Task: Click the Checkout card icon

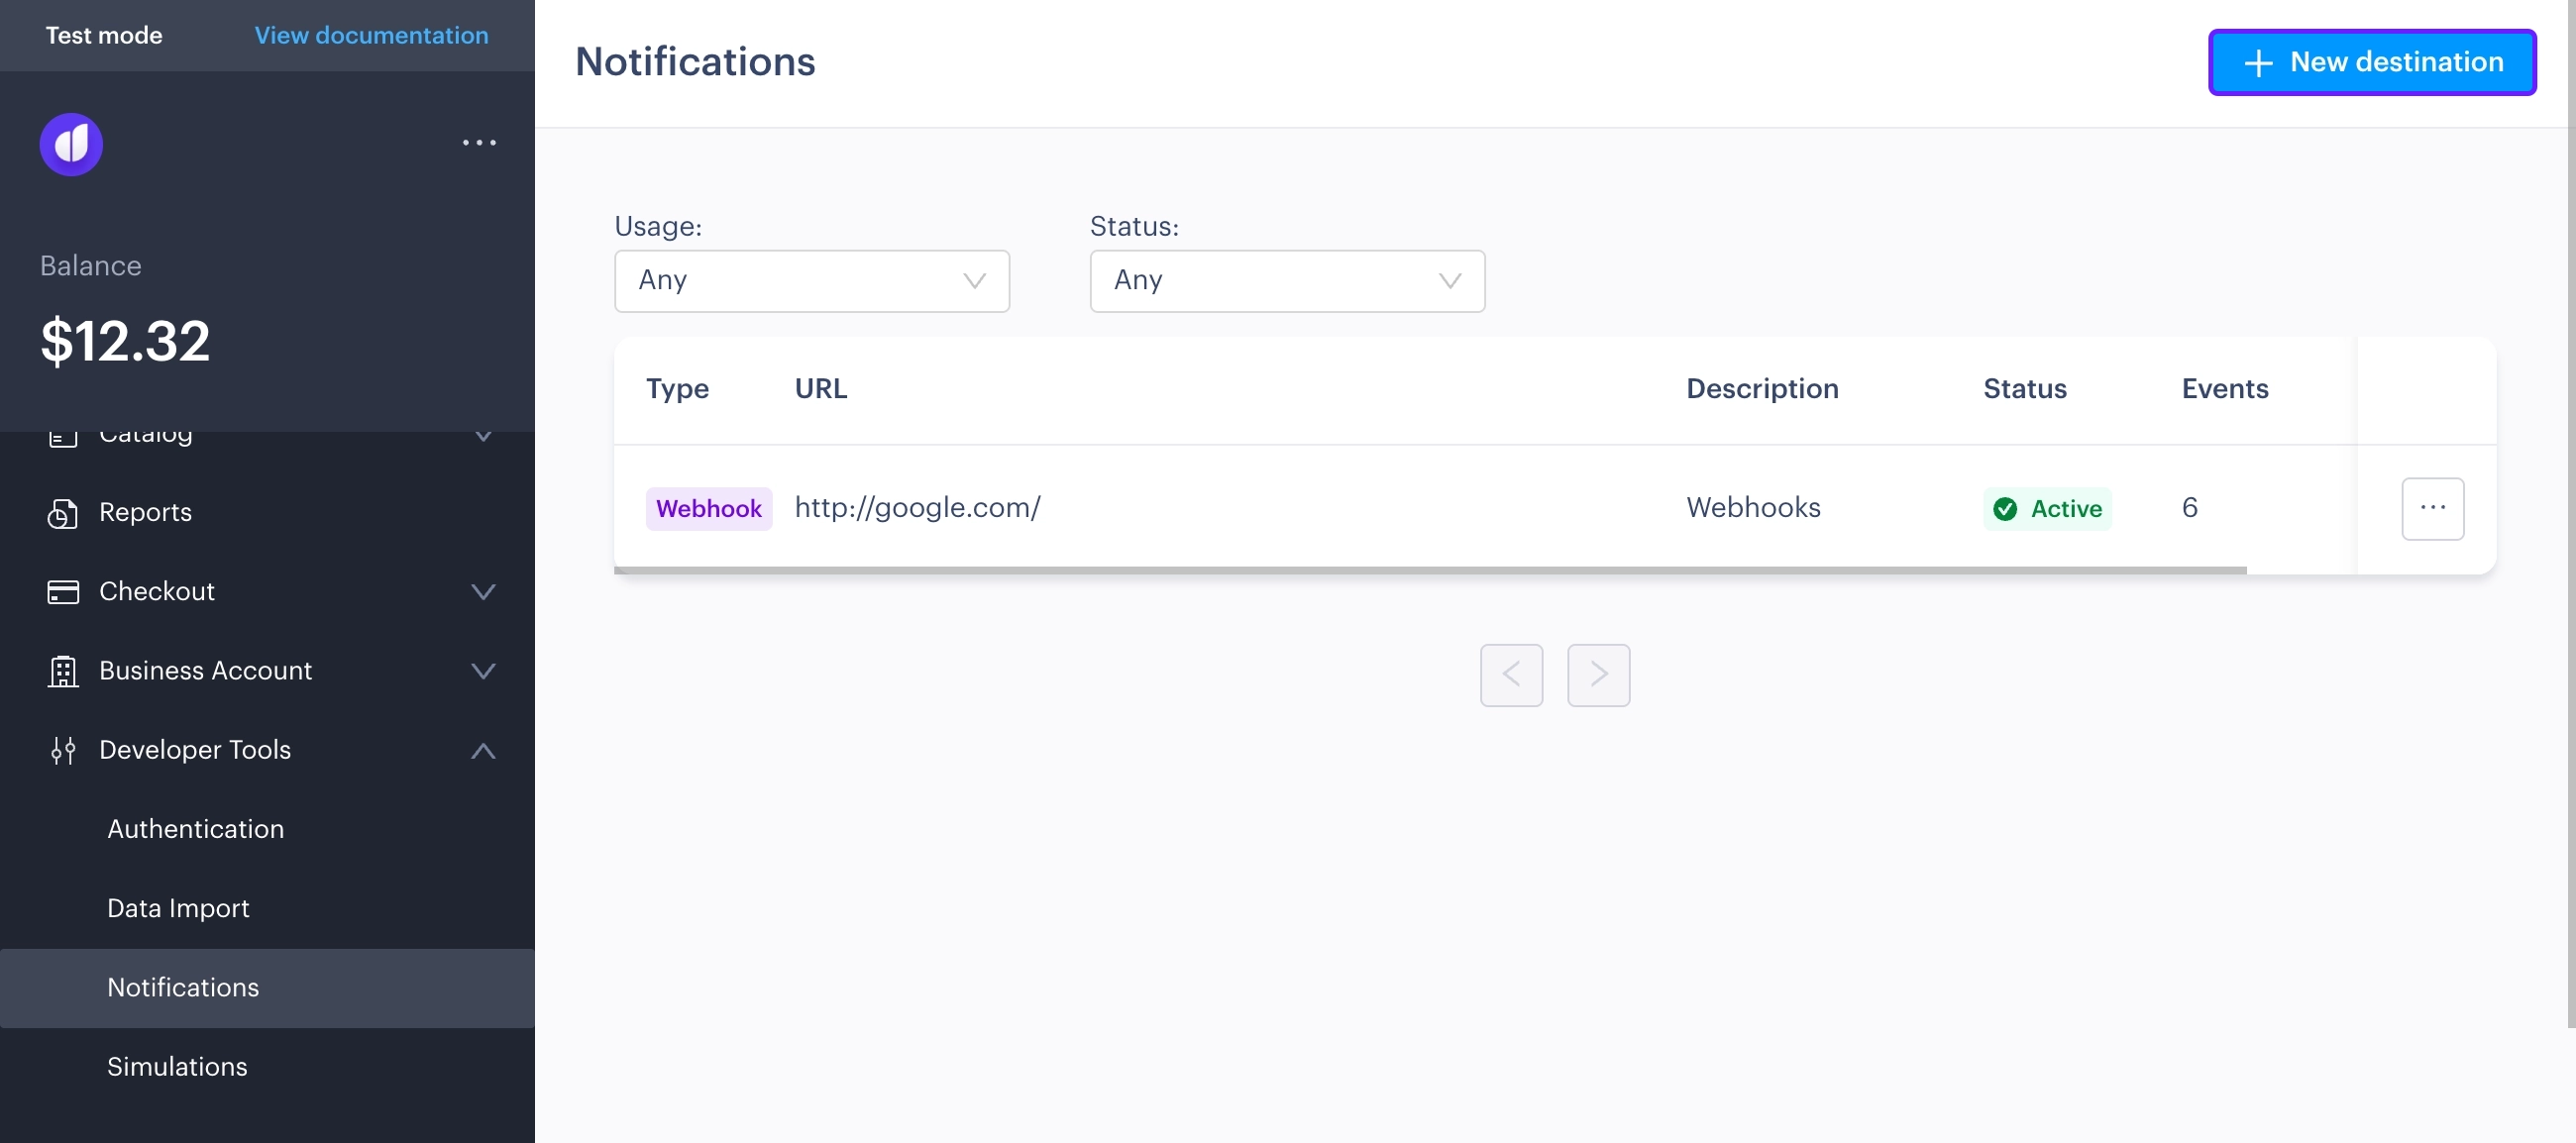Action: tap(62, 591)
